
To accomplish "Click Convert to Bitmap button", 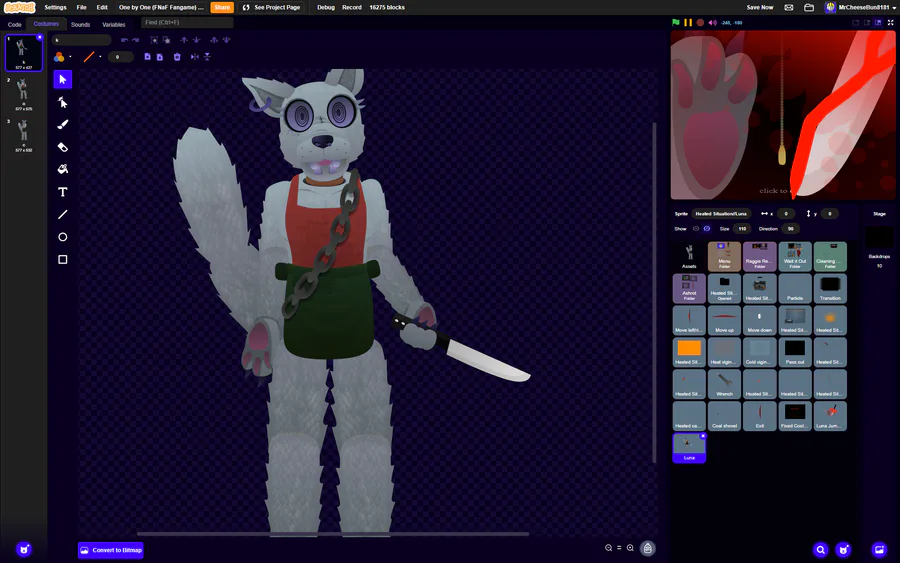I will pos(111,550).
